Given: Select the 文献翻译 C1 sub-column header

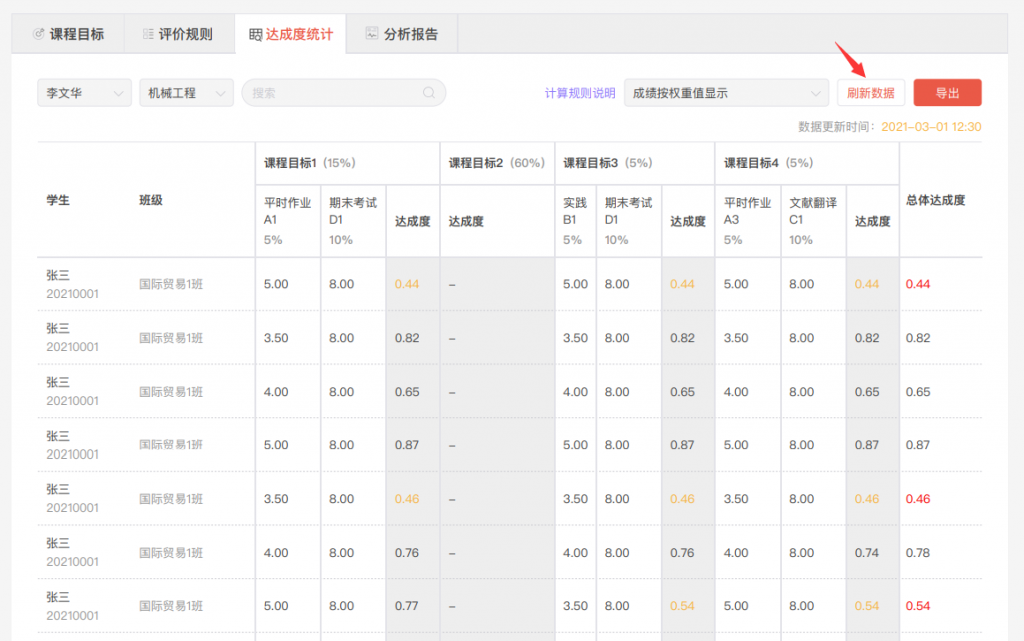Looking at the screenshot, I should 812,211.
